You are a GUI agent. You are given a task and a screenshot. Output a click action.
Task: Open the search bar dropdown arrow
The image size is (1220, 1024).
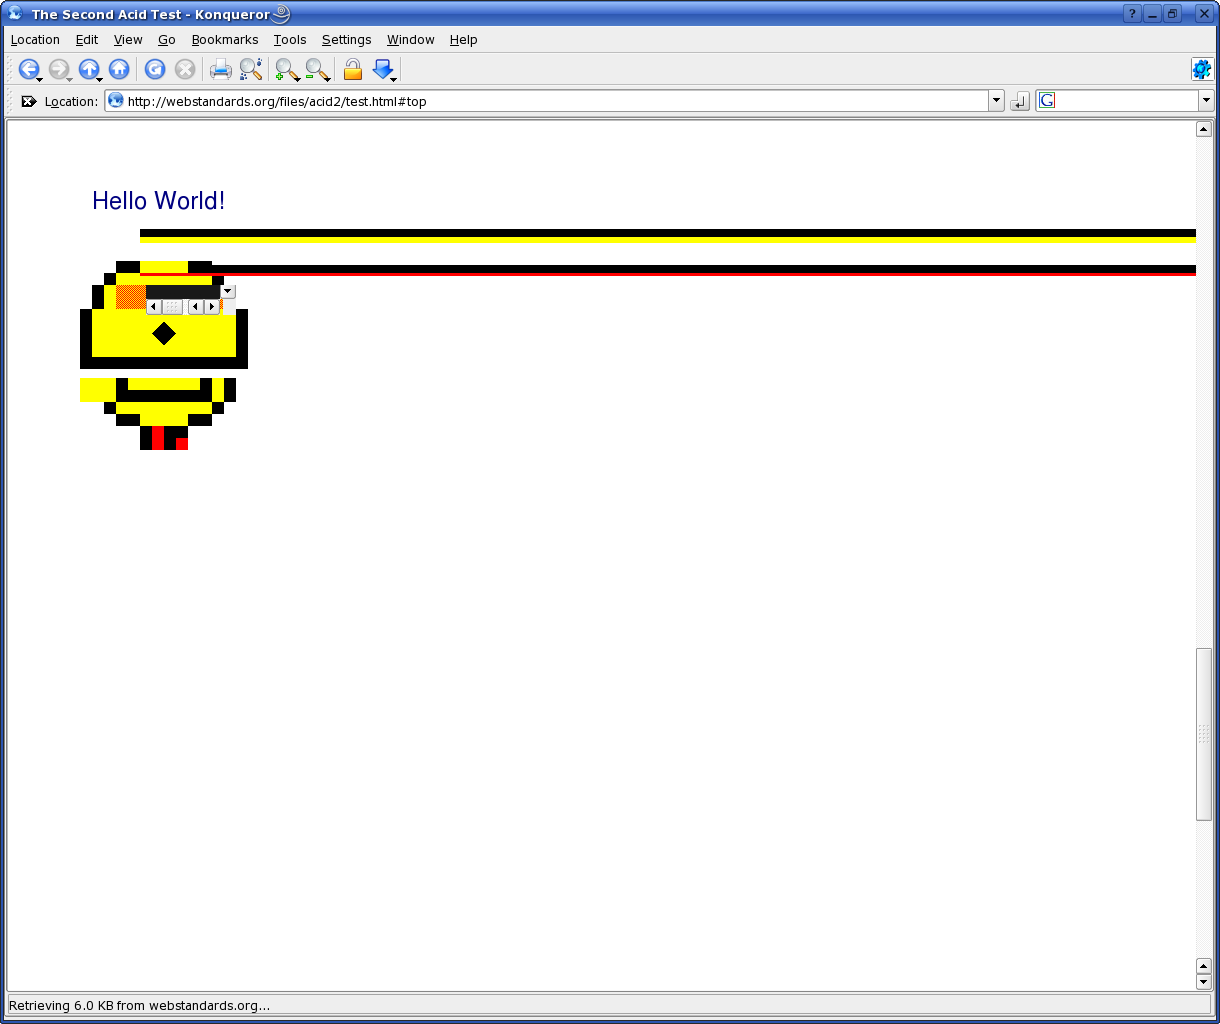(x=1206, y=100)
